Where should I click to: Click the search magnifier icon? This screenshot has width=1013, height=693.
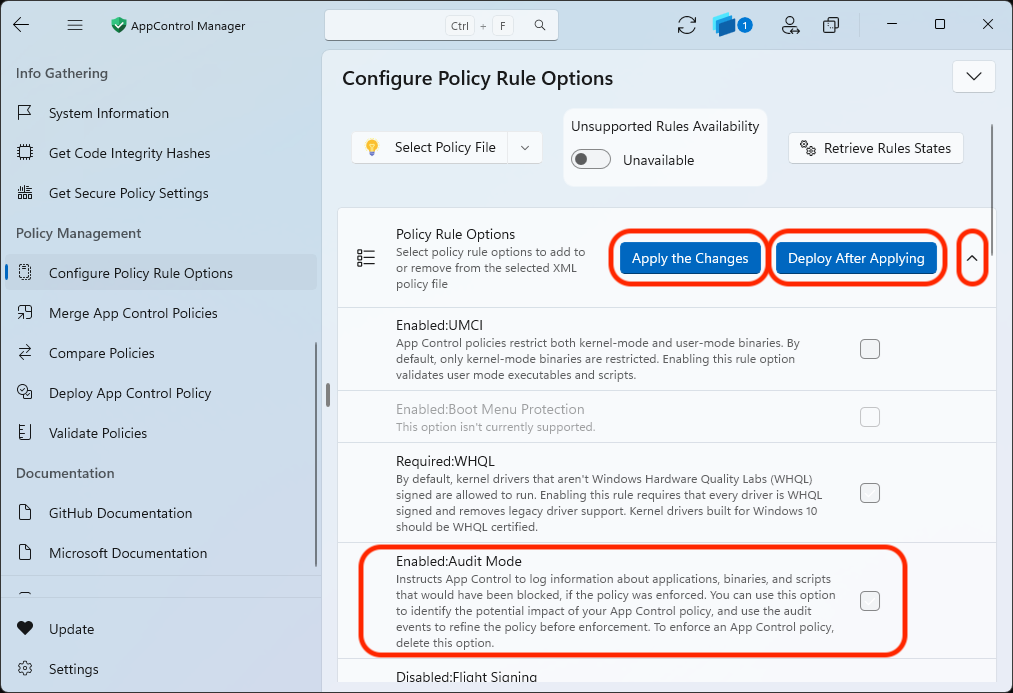[x=539, y=25]
